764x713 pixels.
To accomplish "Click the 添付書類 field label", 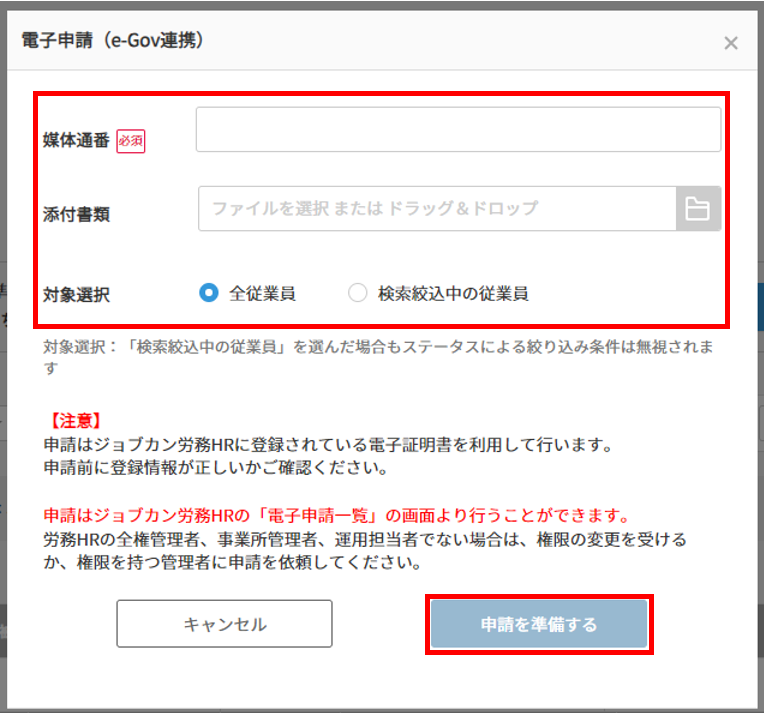I will [76, 215].
